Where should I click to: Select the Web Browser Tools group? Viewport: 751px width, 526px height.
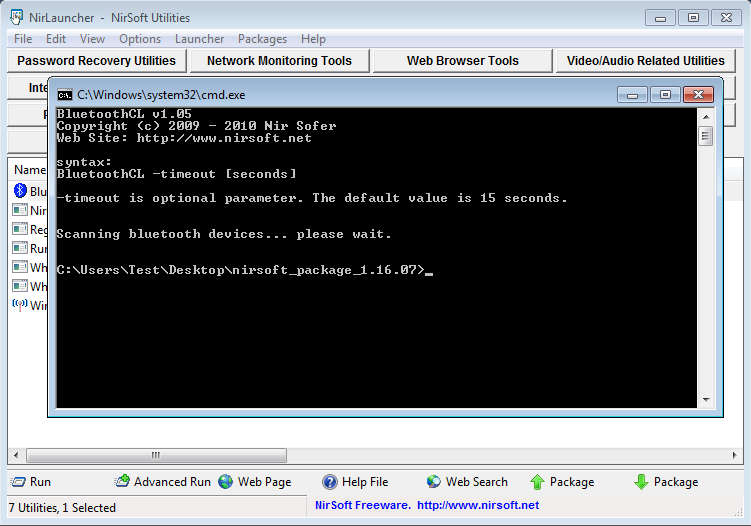(x=462, y=61)
